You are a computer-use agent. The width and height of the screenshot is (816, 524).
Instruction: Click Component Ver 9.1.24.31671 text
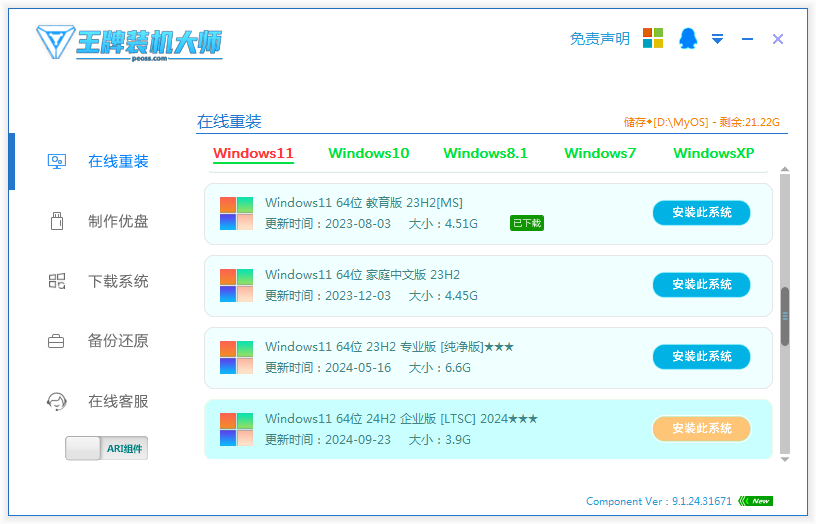pyautogui.click(x=658, y=501)
